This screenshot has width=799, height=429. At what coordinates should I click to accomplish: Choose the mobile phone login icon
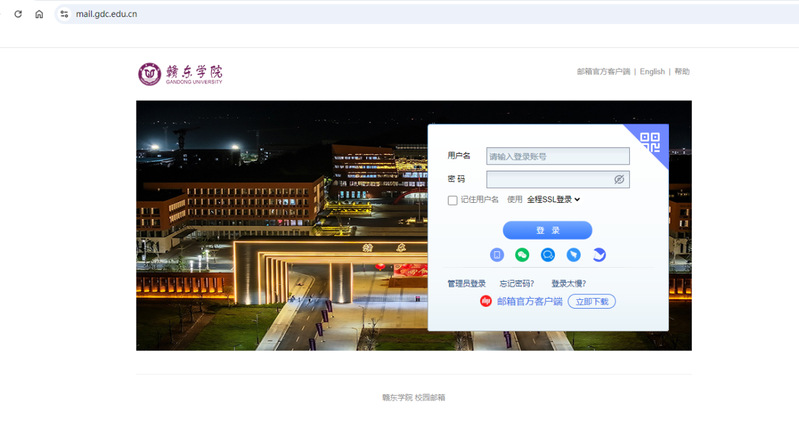497,255
